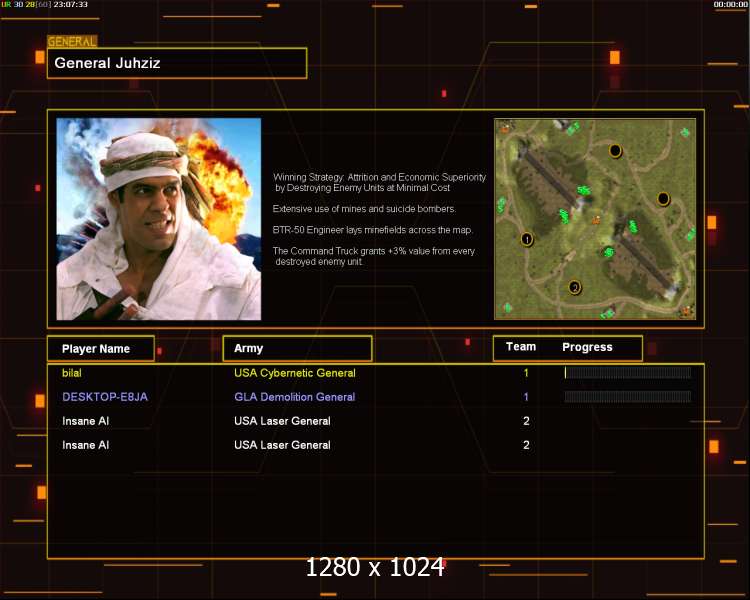Click team number 1 in DESKTOP-E8JA's row
This screenshot has width=750, height=600.
coord(526,397)
